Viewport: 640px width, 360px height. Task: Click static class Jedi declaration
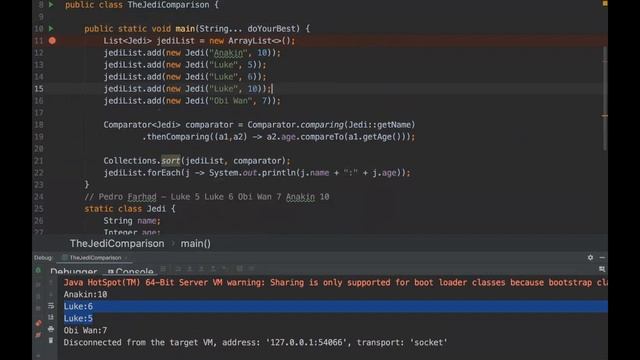coord(130,209)
